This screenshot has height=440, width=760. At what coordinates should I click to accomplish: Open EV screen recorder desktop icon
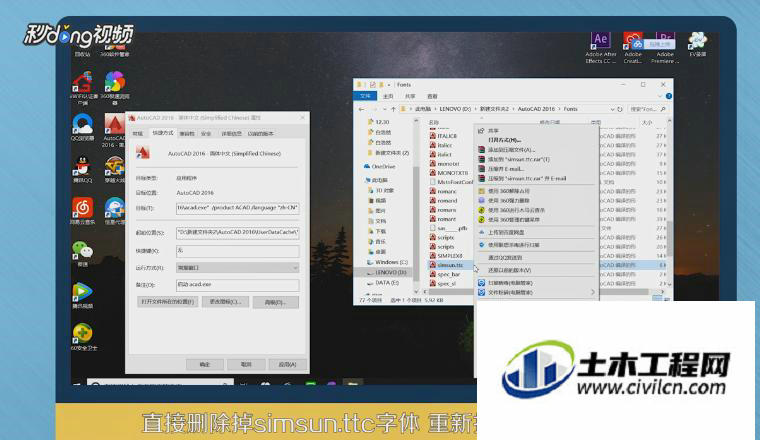point(697,45)
